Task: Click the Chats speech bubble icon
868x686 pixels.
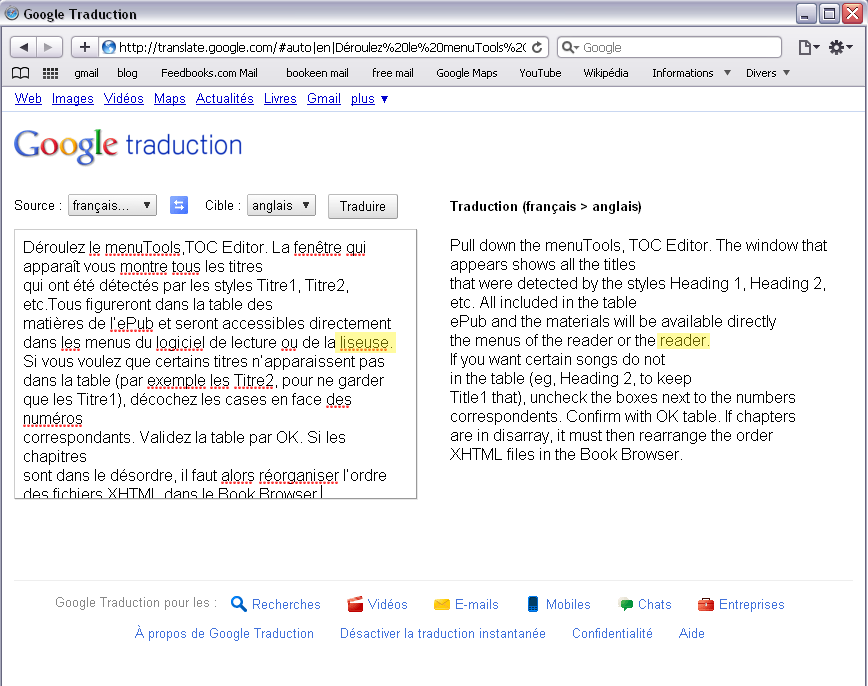Action: click(626, 605)
